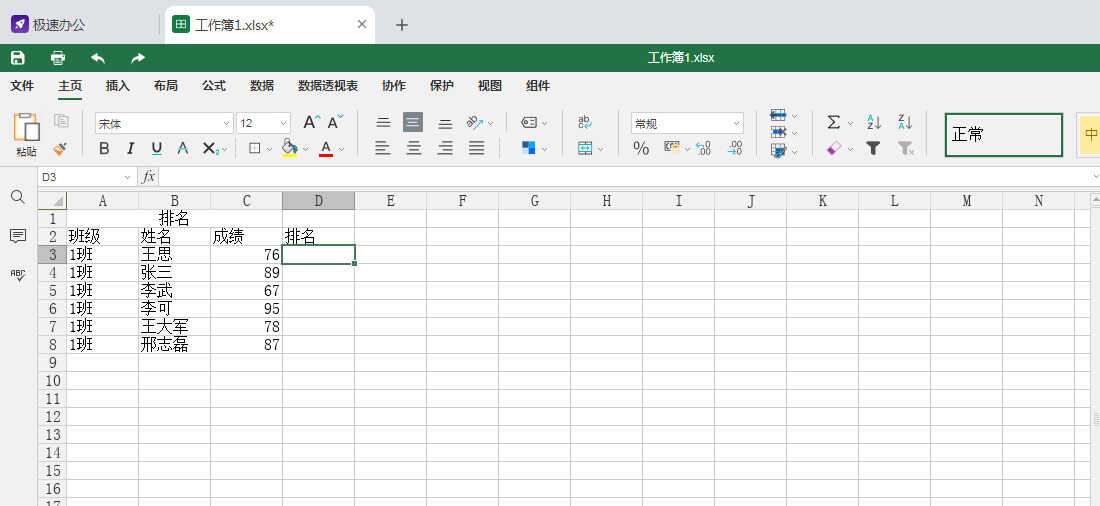Toggle Bold formatting
This screenshot has height=506, width=1100.
(x=104, y=148)
